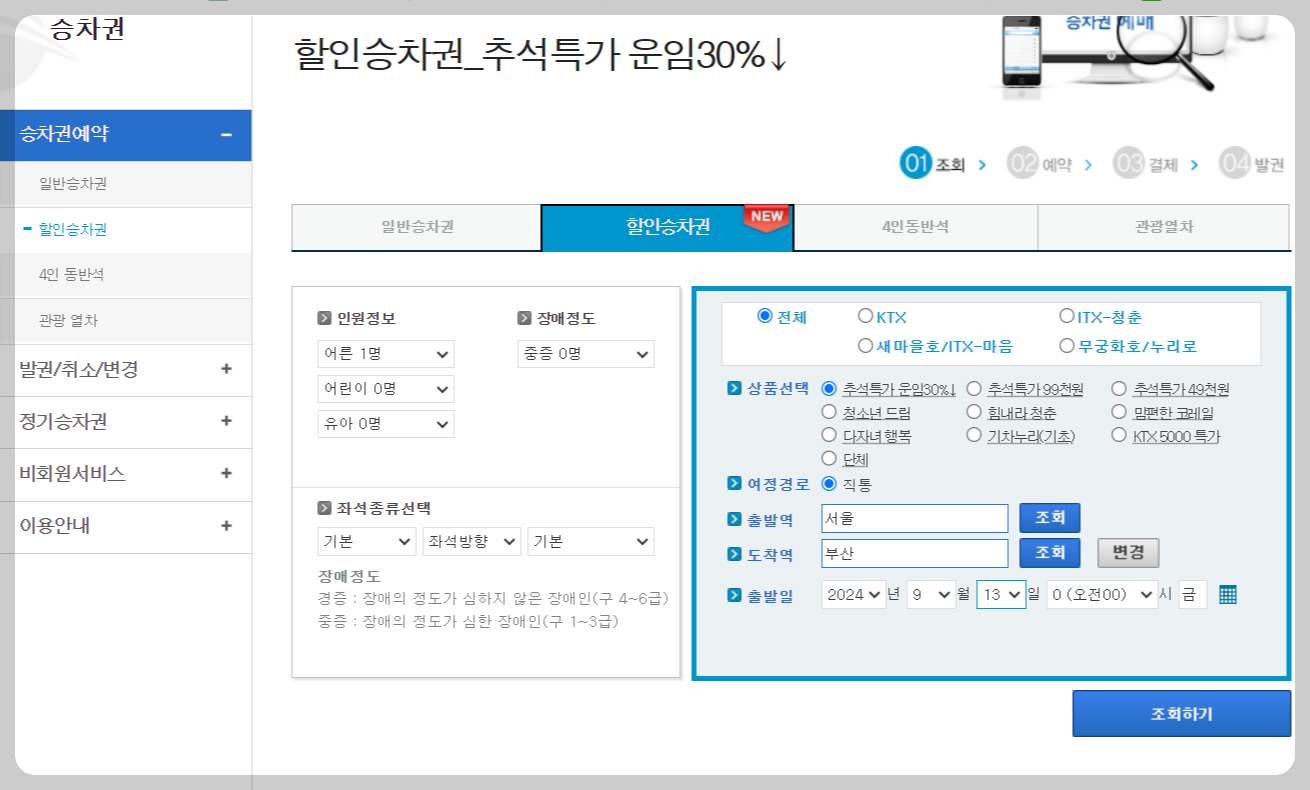Open the day dropdown showing 13
Image resolution: width=1310 pixels, height=790 pixels.
[1002, 594]
